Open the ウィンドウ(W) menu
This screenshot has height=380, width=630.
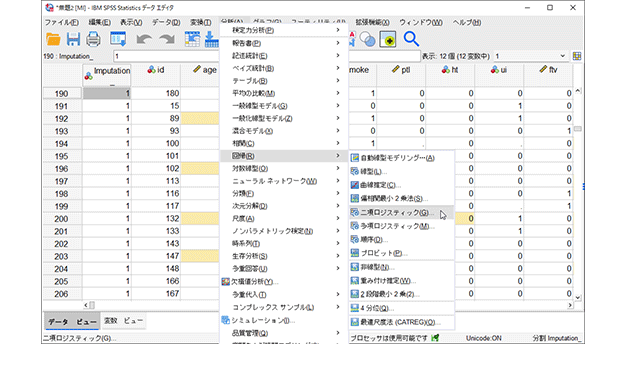[x=421, y=22]
